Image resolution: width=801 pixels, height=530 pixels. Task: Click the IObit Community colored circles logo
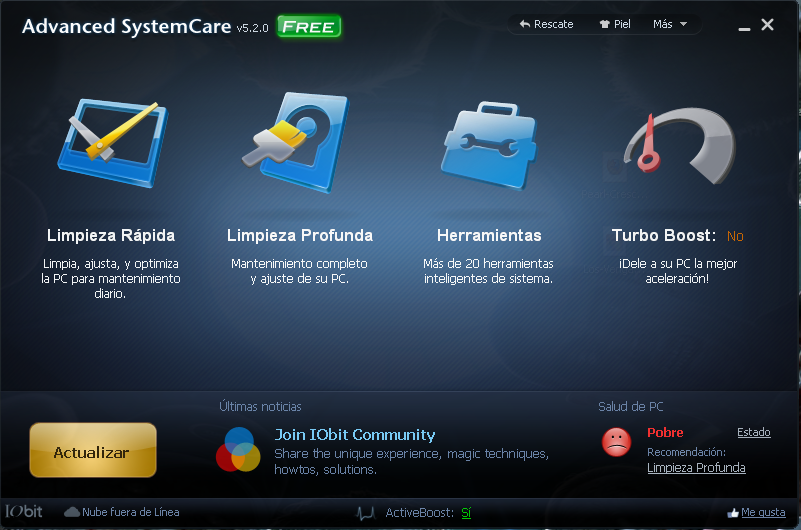238,449
